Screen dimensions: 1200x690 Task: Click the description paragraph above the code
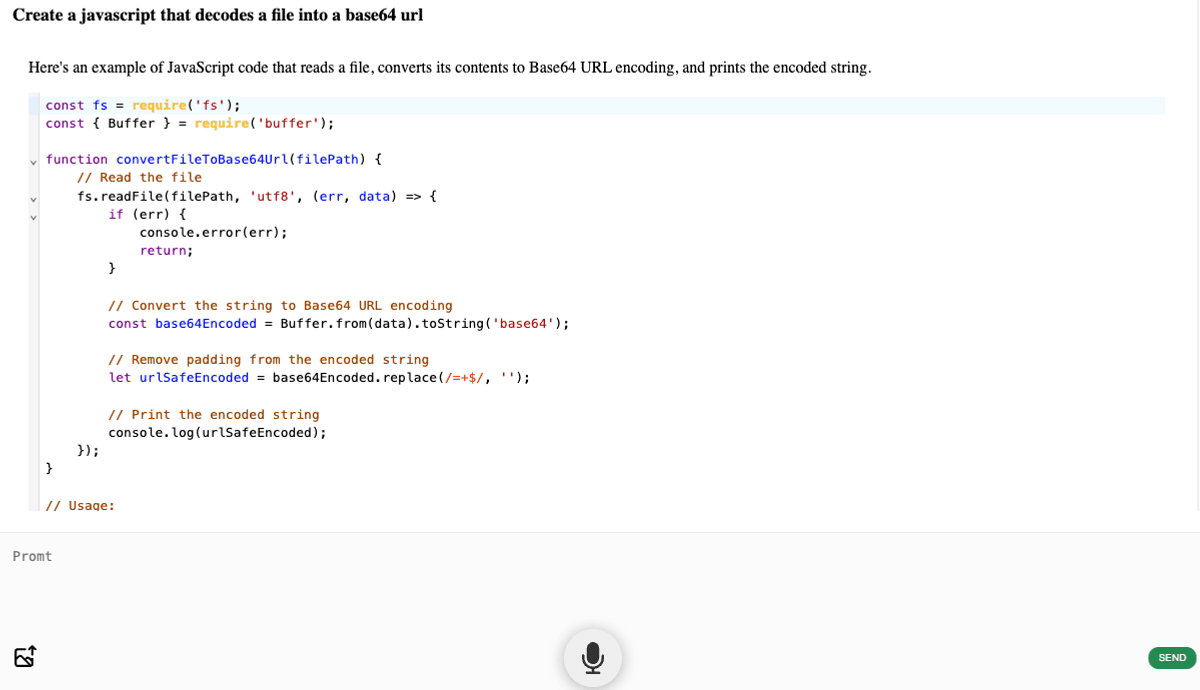point(449,68)
